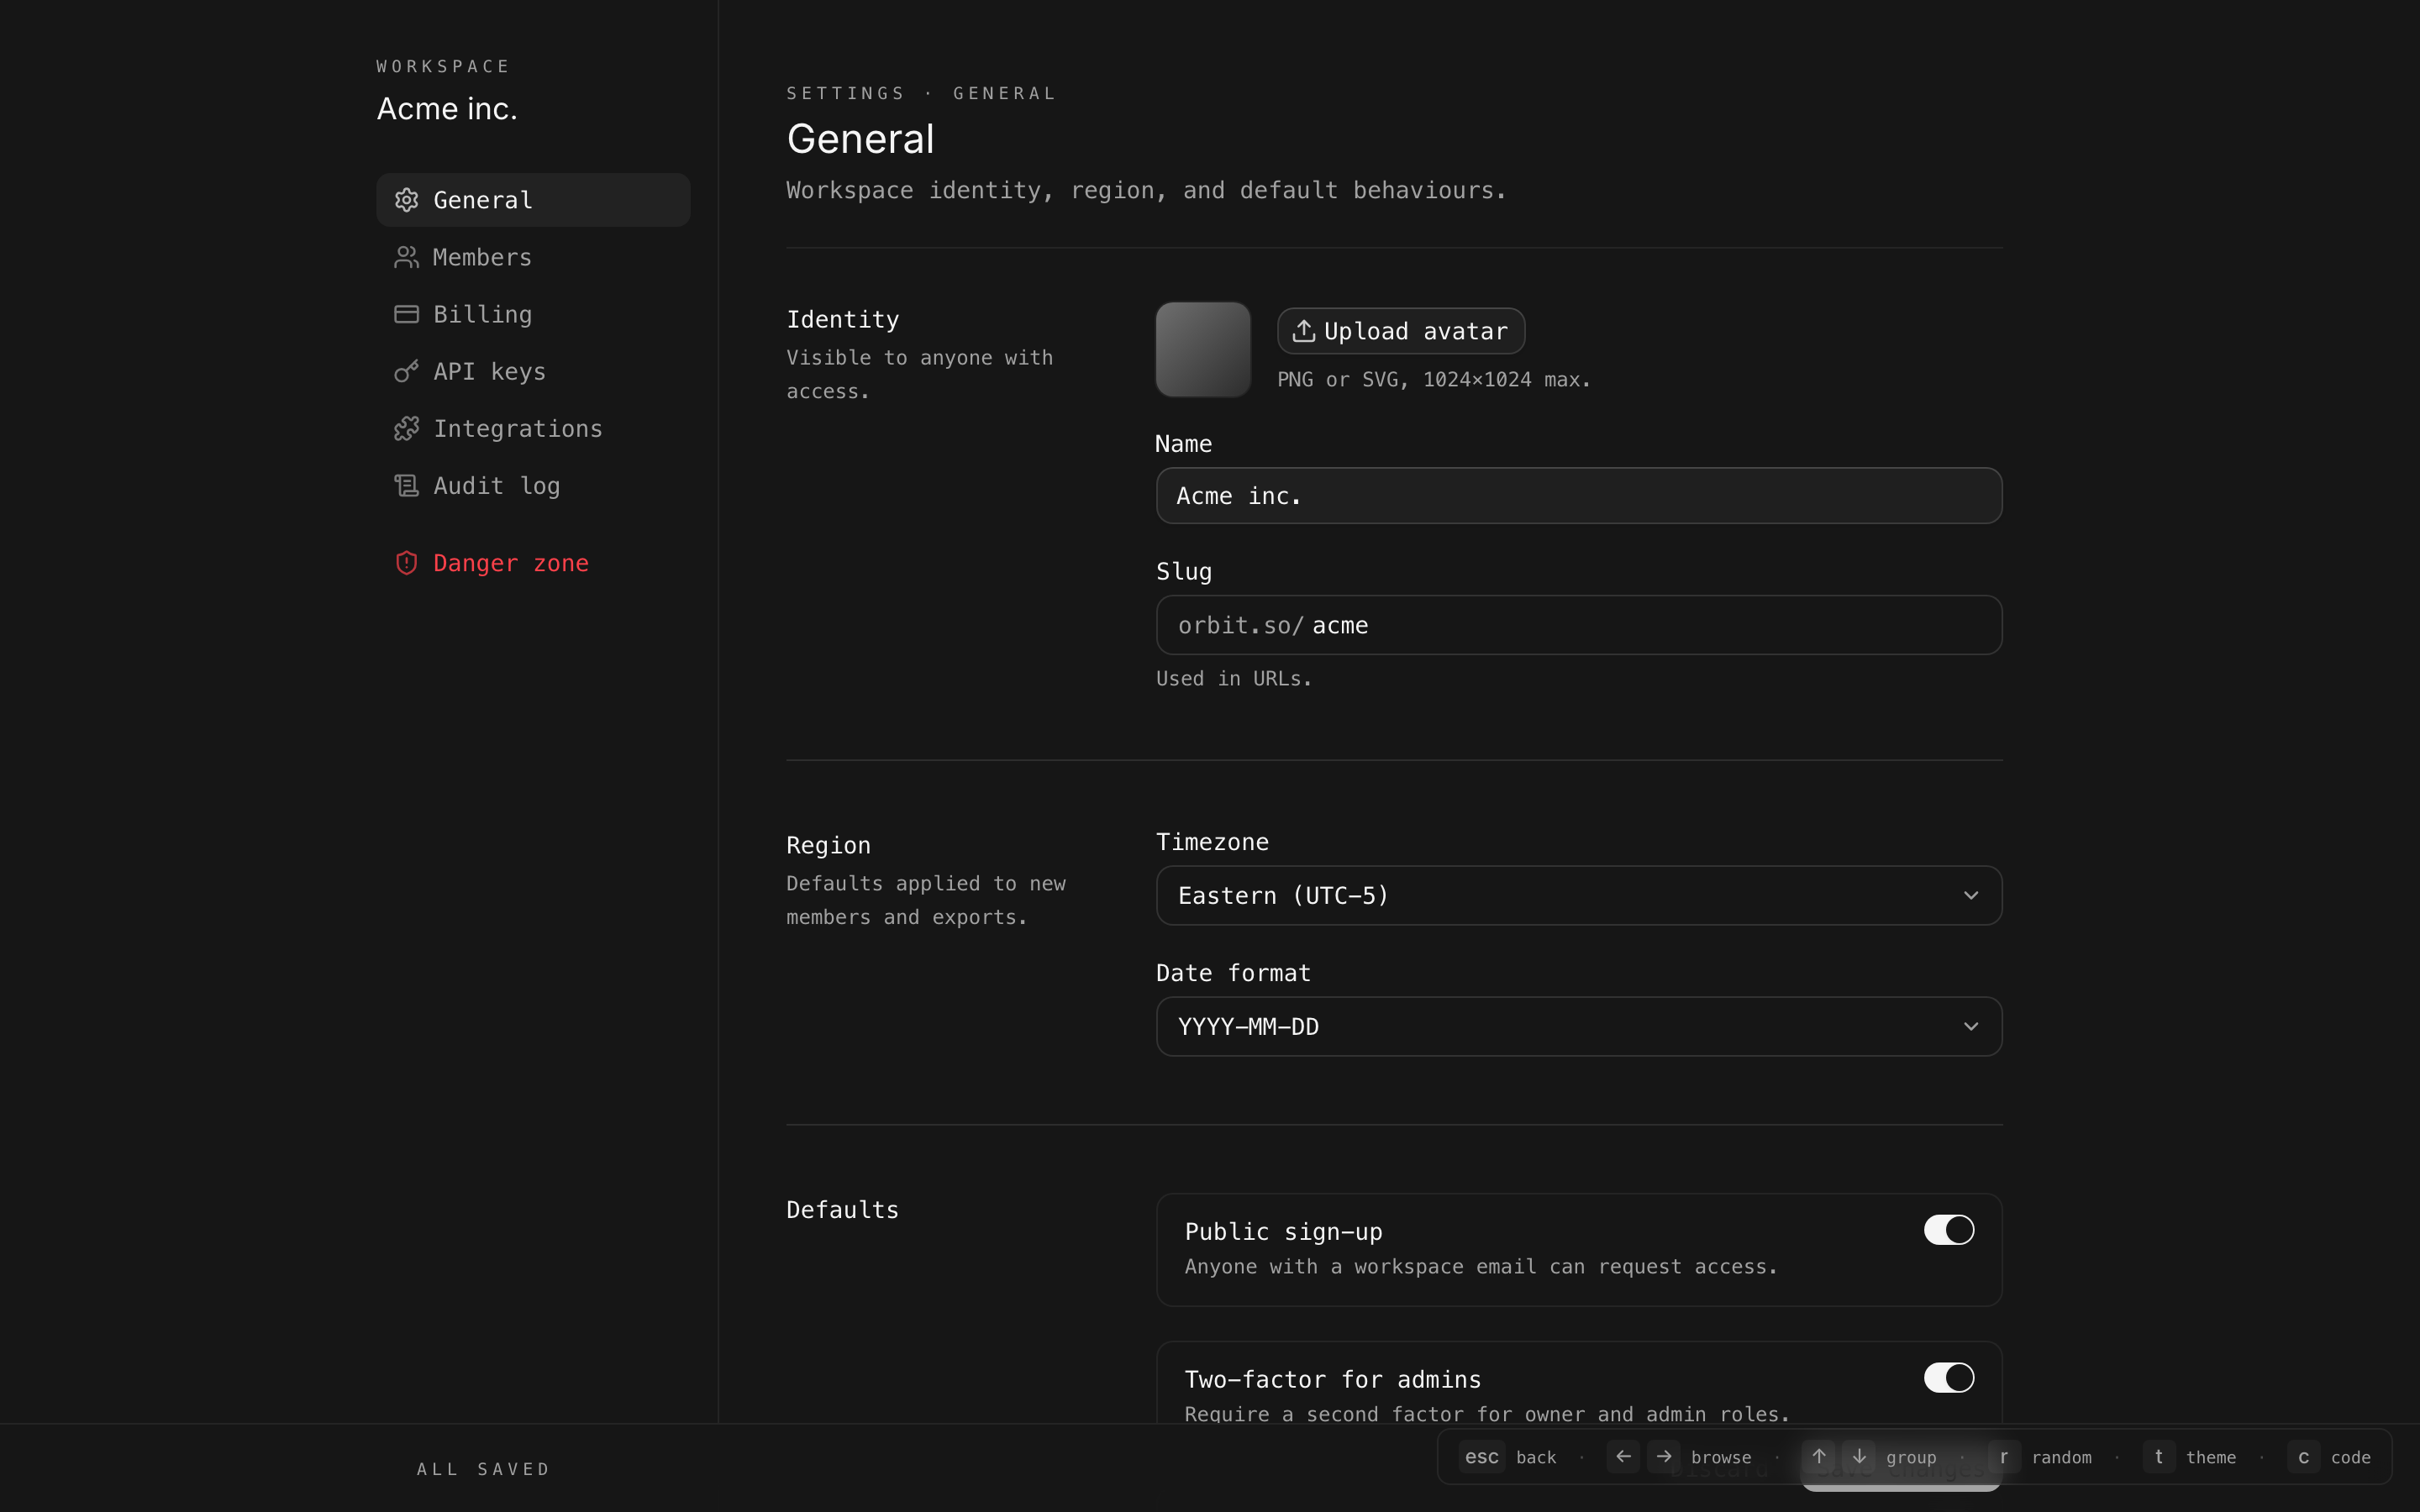
Task: Click the Members people icon in sidebar
Action: pos(406,257)
